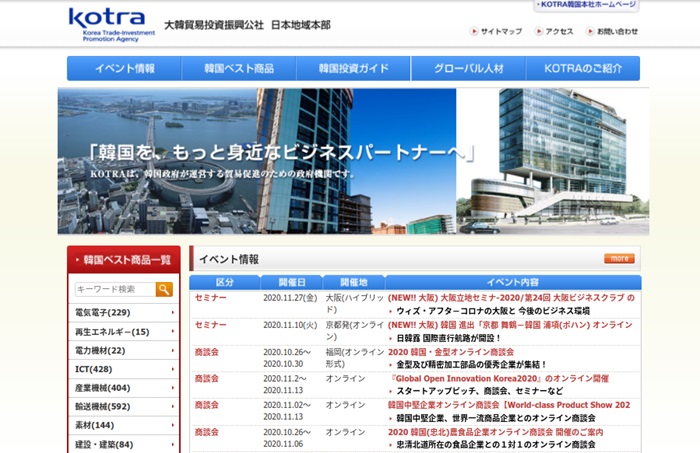Click the glass office building banner photo
Viewport: 700px width, 453px height.
[x=553, y=161]
